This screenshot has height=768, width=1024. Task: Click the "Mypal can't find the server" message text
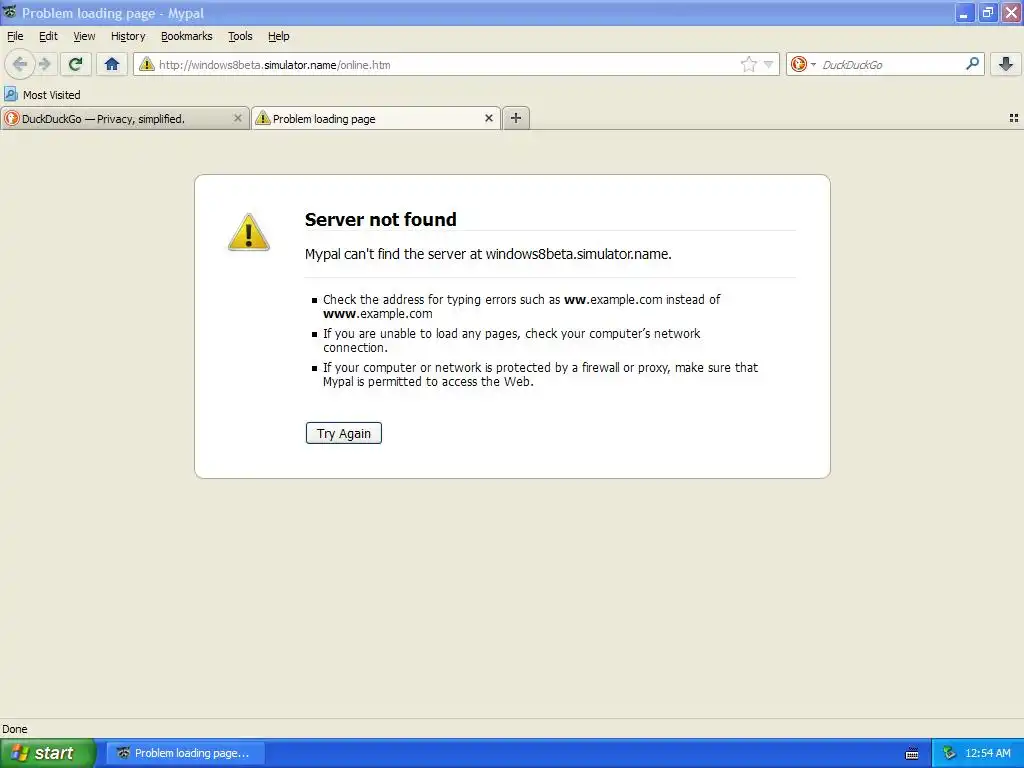[x=488, y=254]
